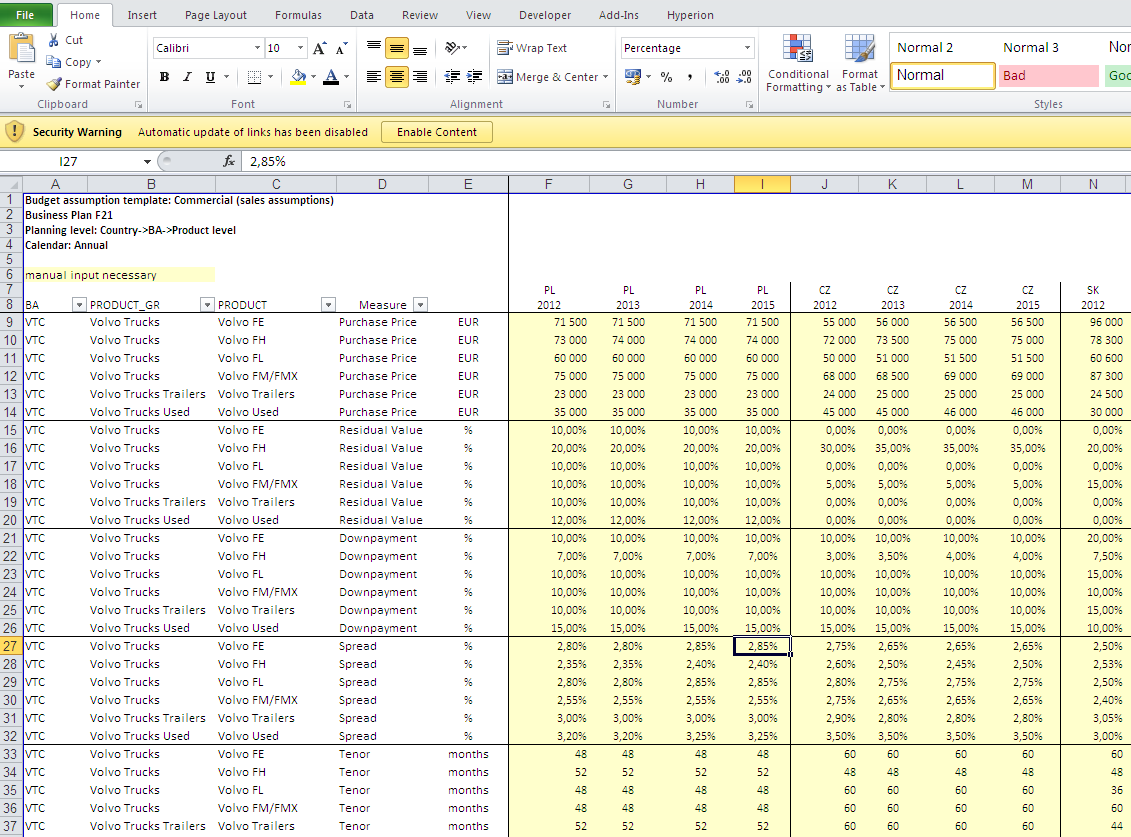This screenshot has height=837, width=1131.
Task: Select column header I
Action: 762,184
